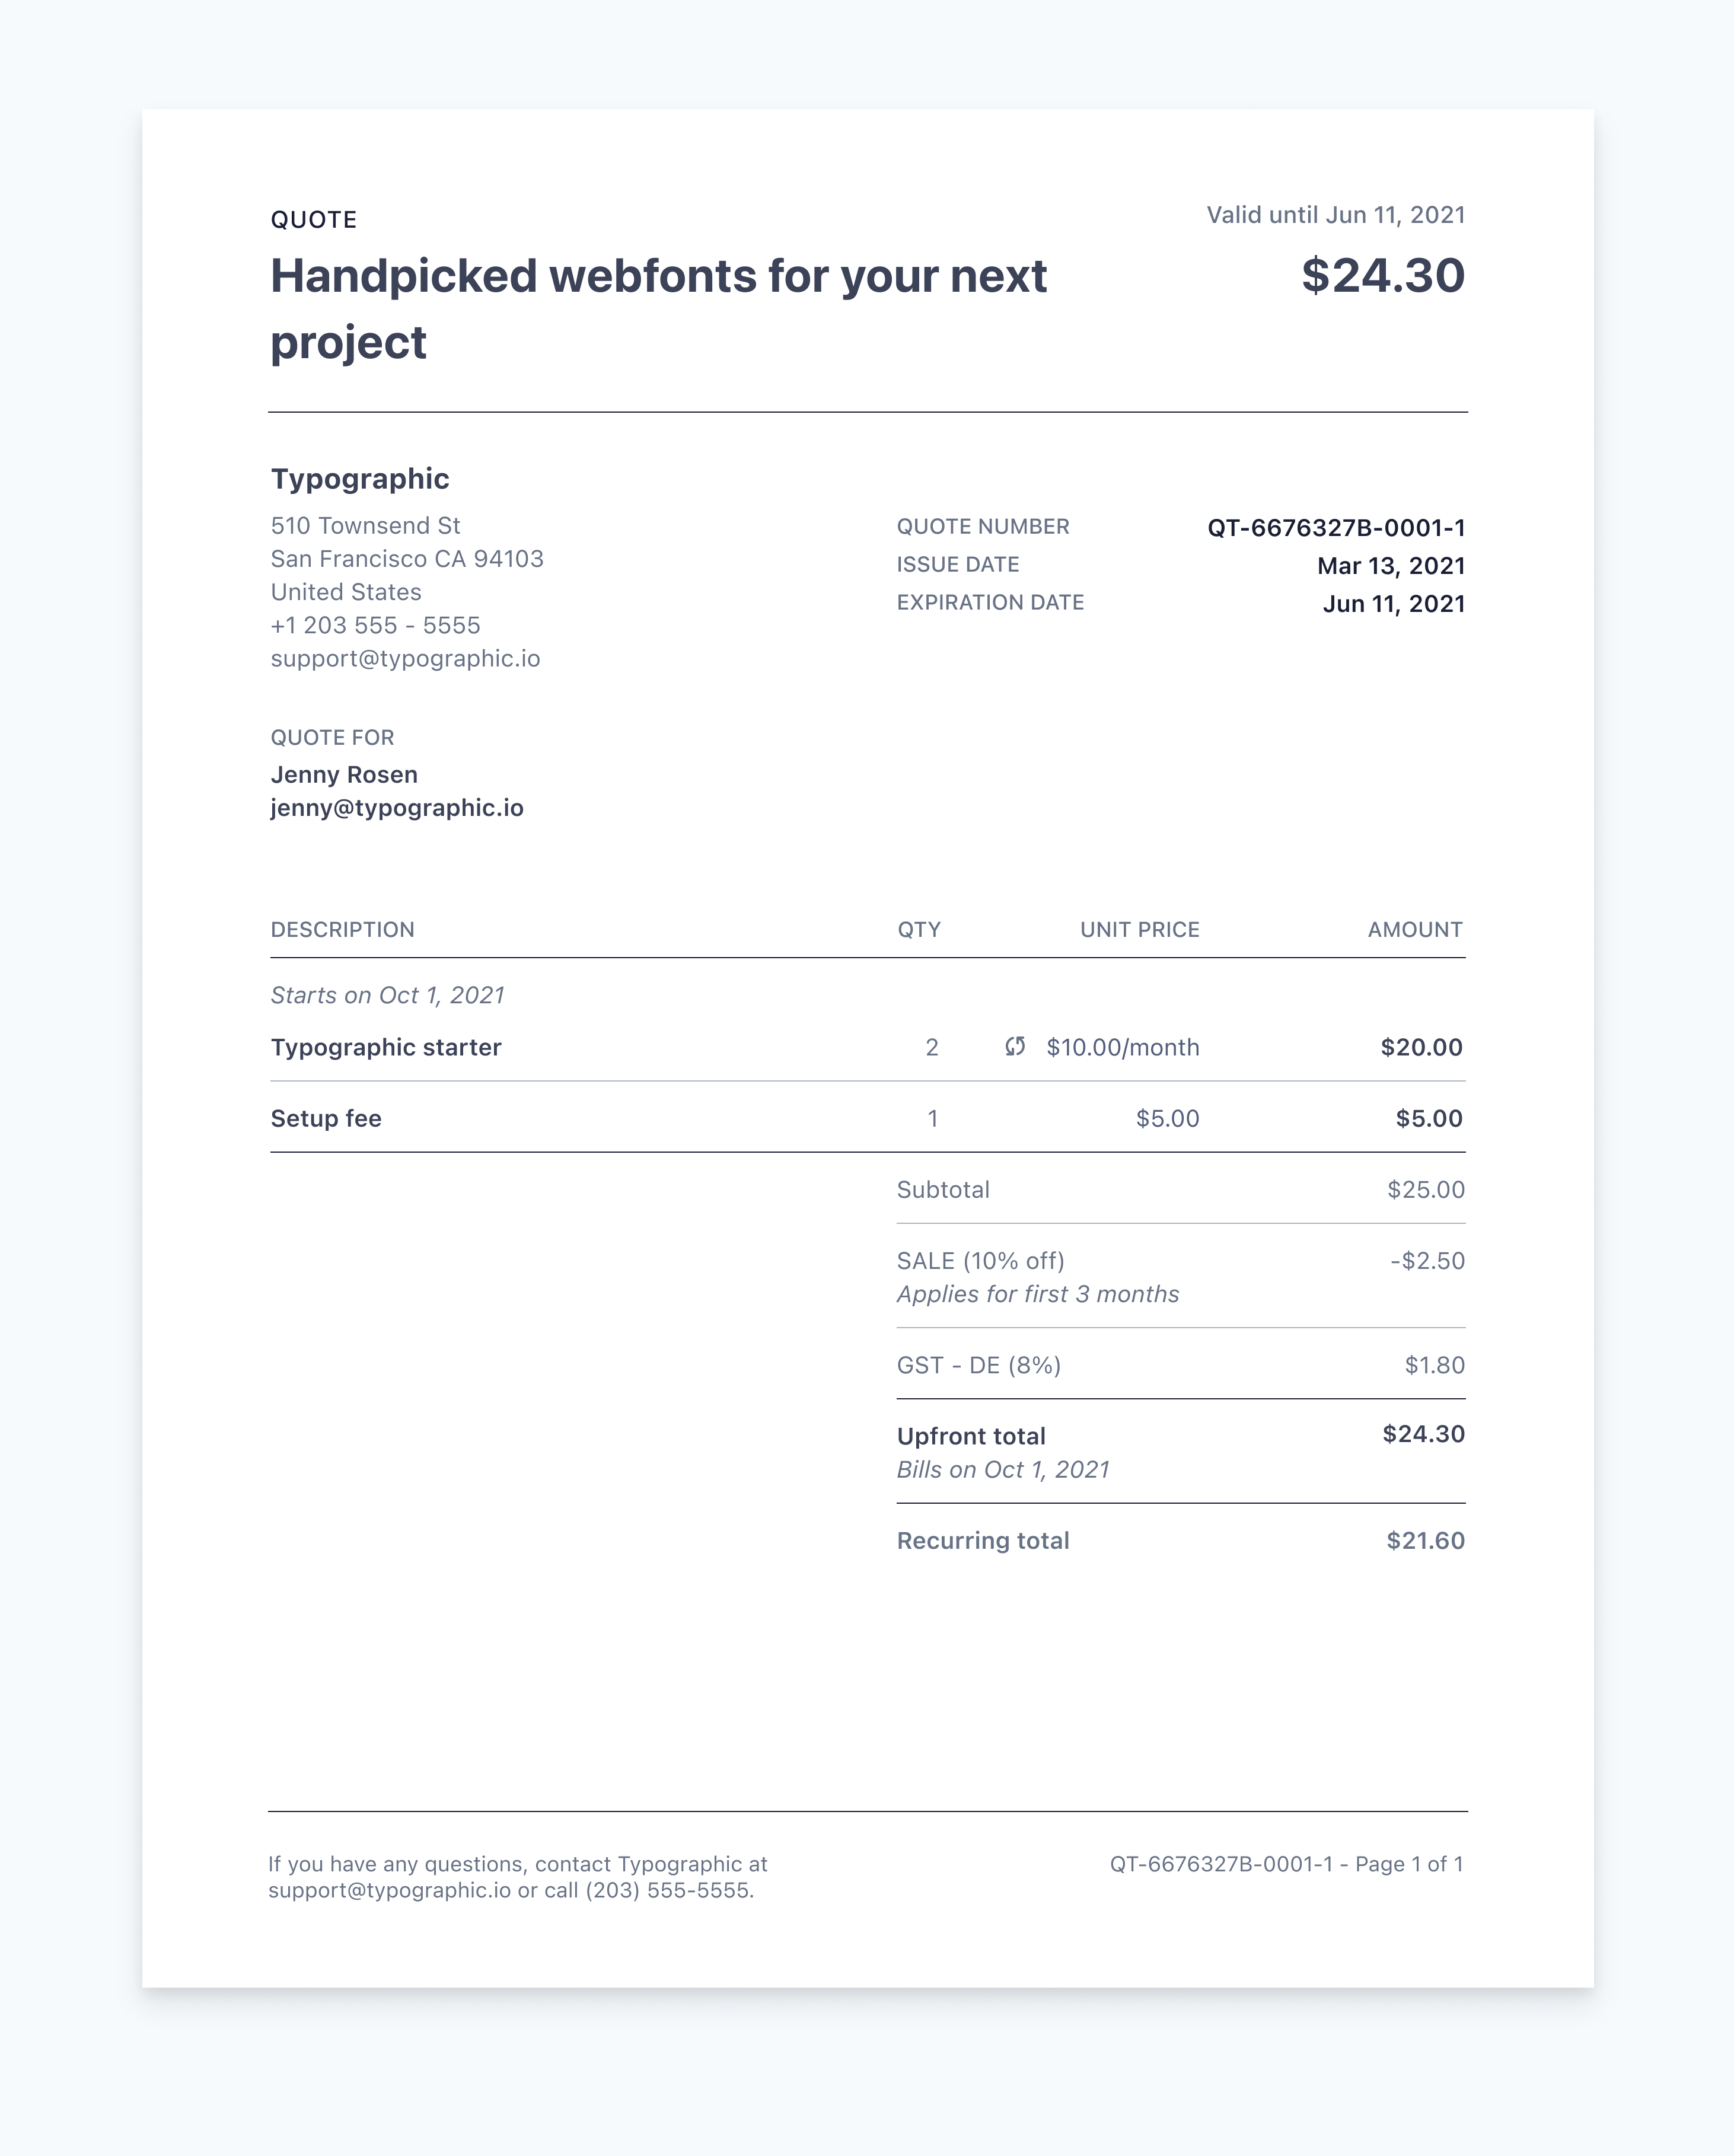The image size is (1734, 2156).
Task: Click the jenny@typographic.io customer email
Action: pyautogui.click(x=397, y=807)
